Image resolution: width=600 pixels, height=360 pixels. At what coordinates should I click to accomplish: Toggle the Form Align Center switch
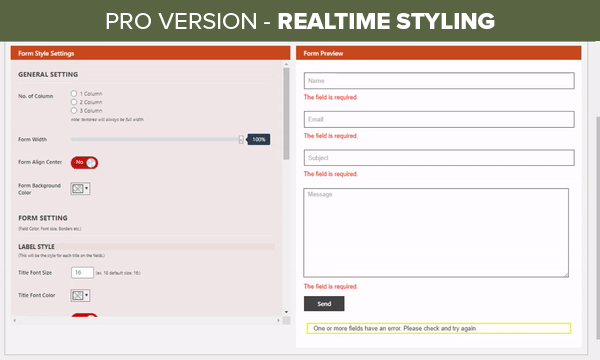pos(84,163)
